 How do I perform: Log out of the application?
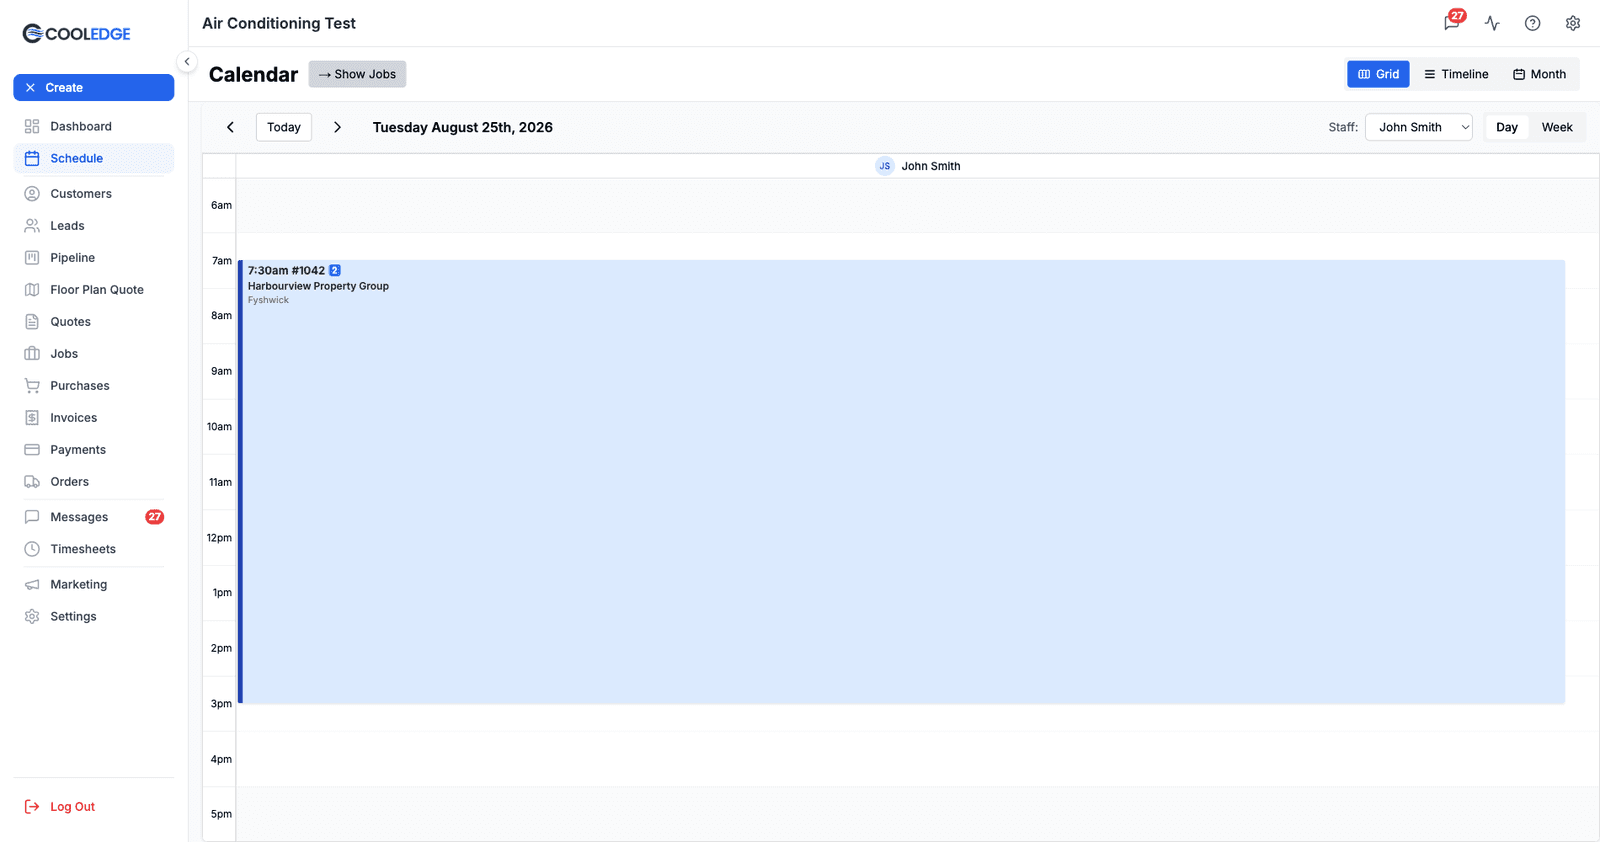[x=60, y=807]
